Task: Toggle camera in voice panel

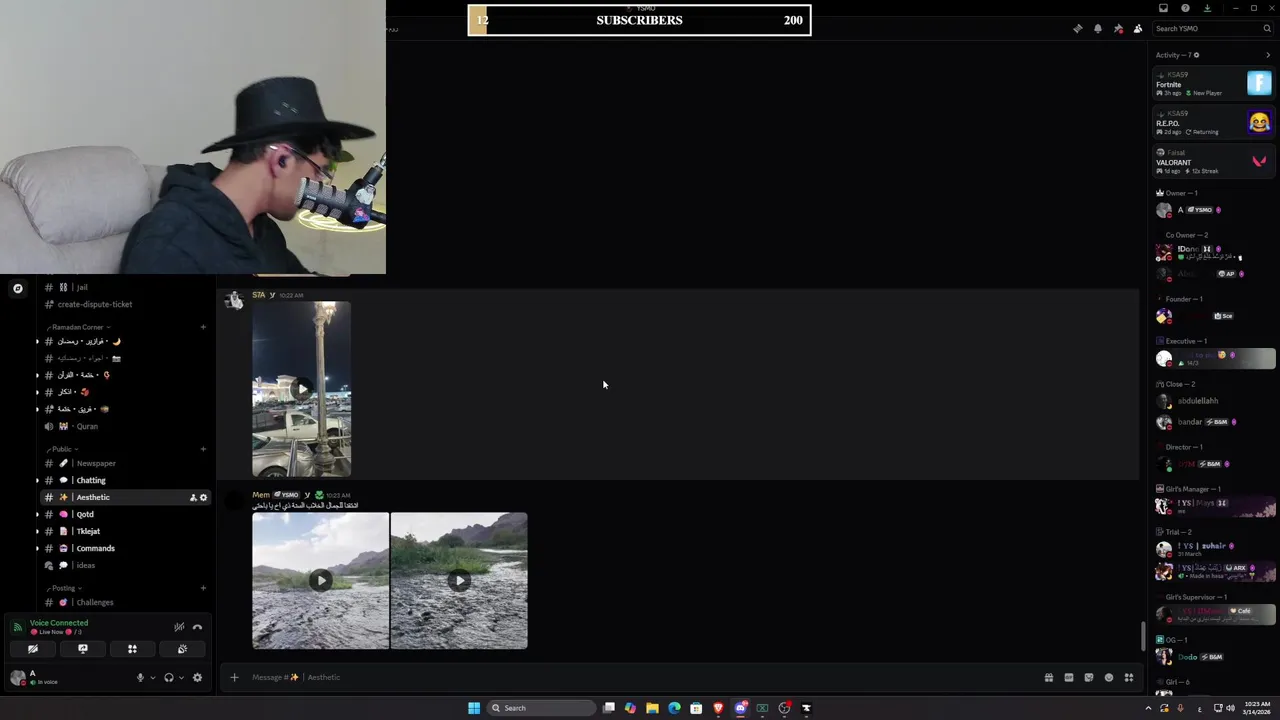Action: coord(33,649)
